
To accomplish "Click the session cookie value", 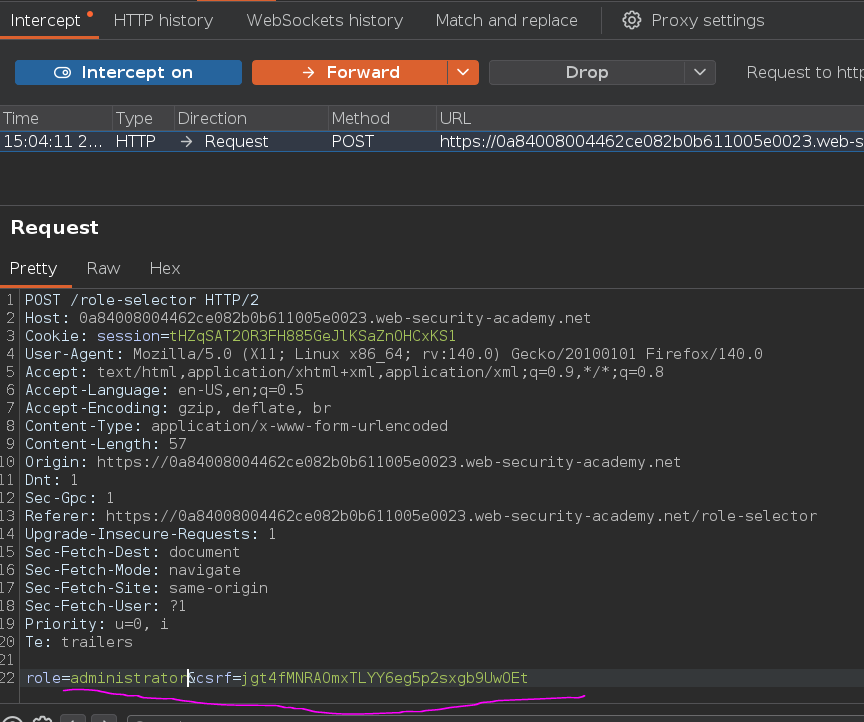I will [x=312, y=336].
